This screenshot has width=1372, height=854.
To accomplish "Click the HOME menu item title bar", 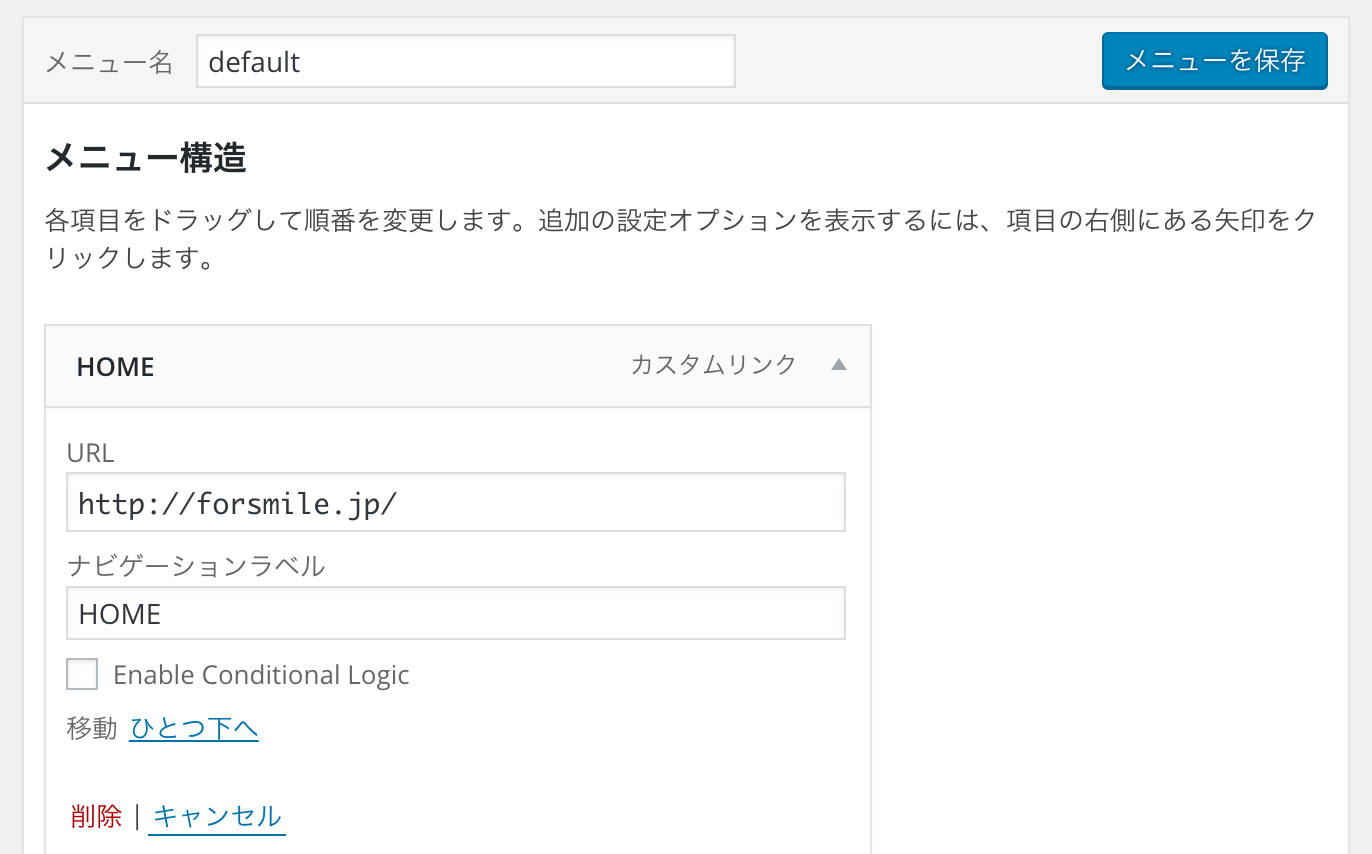I will click(458, 366).
